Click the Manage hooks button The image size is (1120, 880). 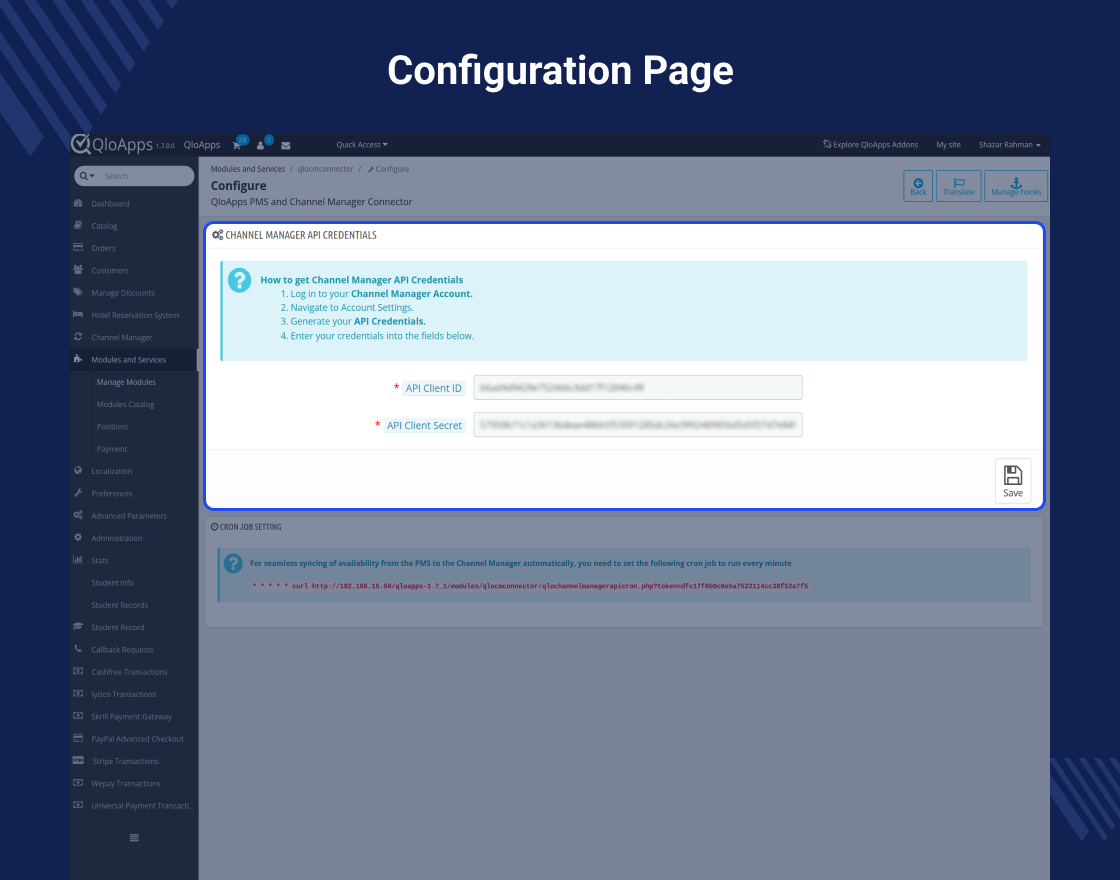1016,186
